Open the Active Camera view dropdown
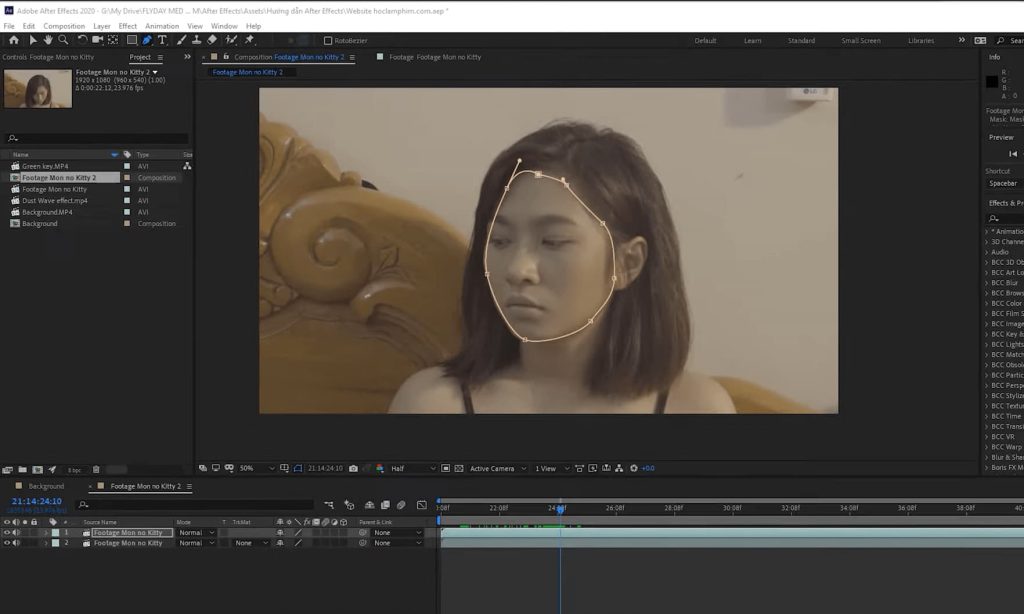Image resolution: width=1024 pixels, height=614 pixels. point(497,467)
